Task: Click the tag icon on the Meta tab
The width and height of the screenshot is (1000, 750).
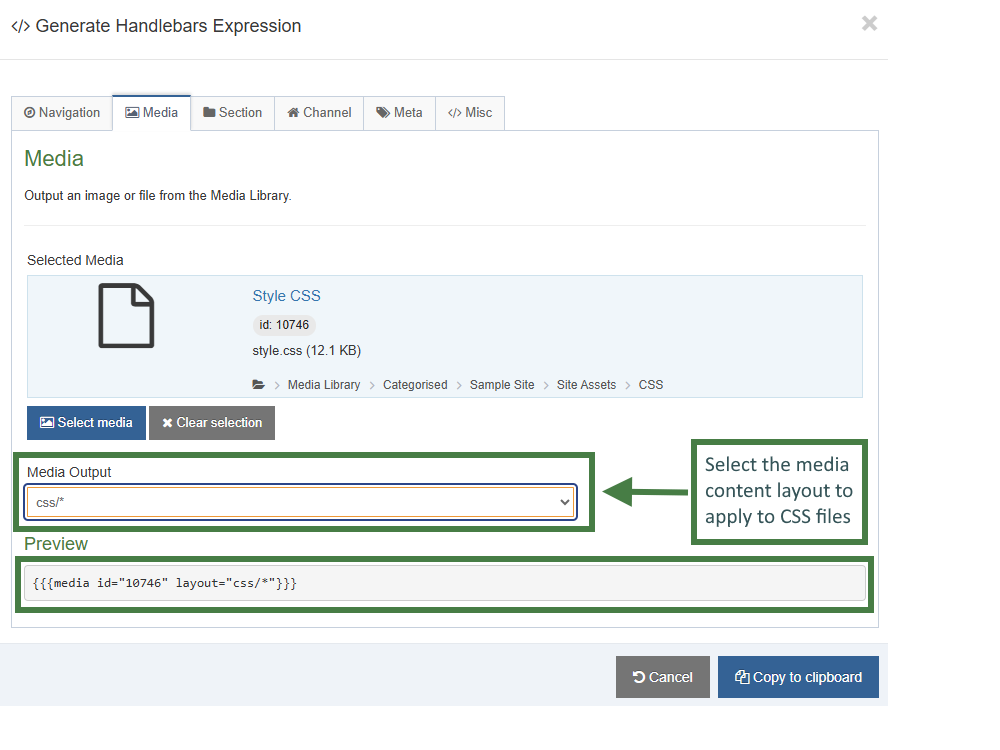Action: (381, 113)
